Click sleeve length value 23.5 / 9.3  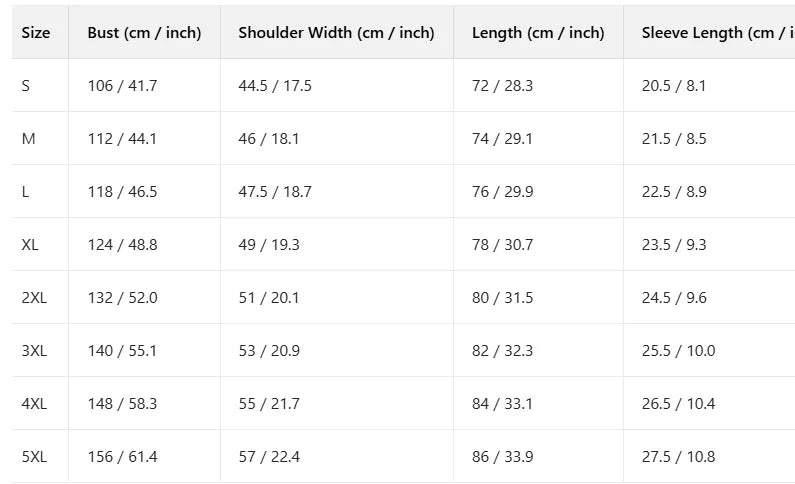click(674, 245)
